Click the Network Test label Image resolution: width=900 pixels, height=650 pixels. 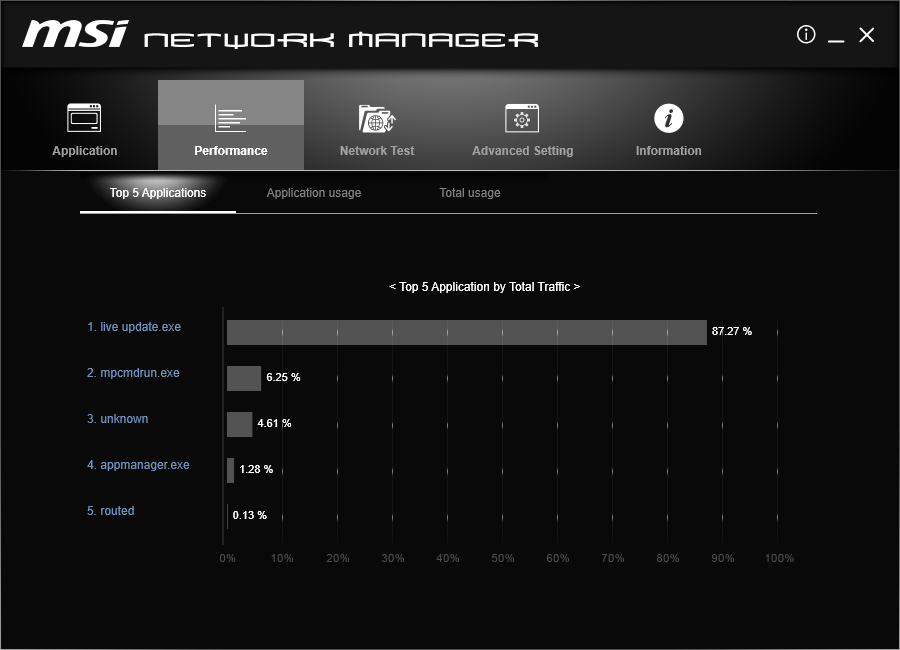(377, 150)
